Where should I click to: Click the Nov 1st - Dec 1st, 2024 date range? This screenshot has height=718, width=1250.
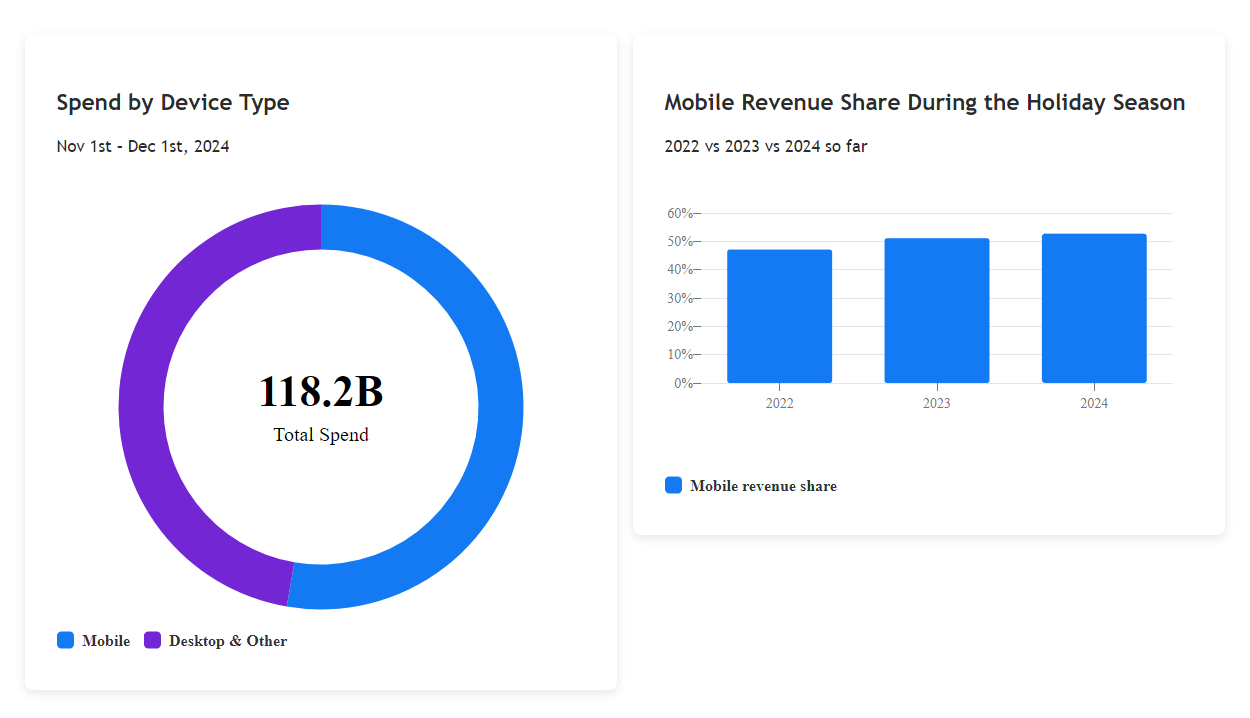pyautogui.click(x=143, y=146)
